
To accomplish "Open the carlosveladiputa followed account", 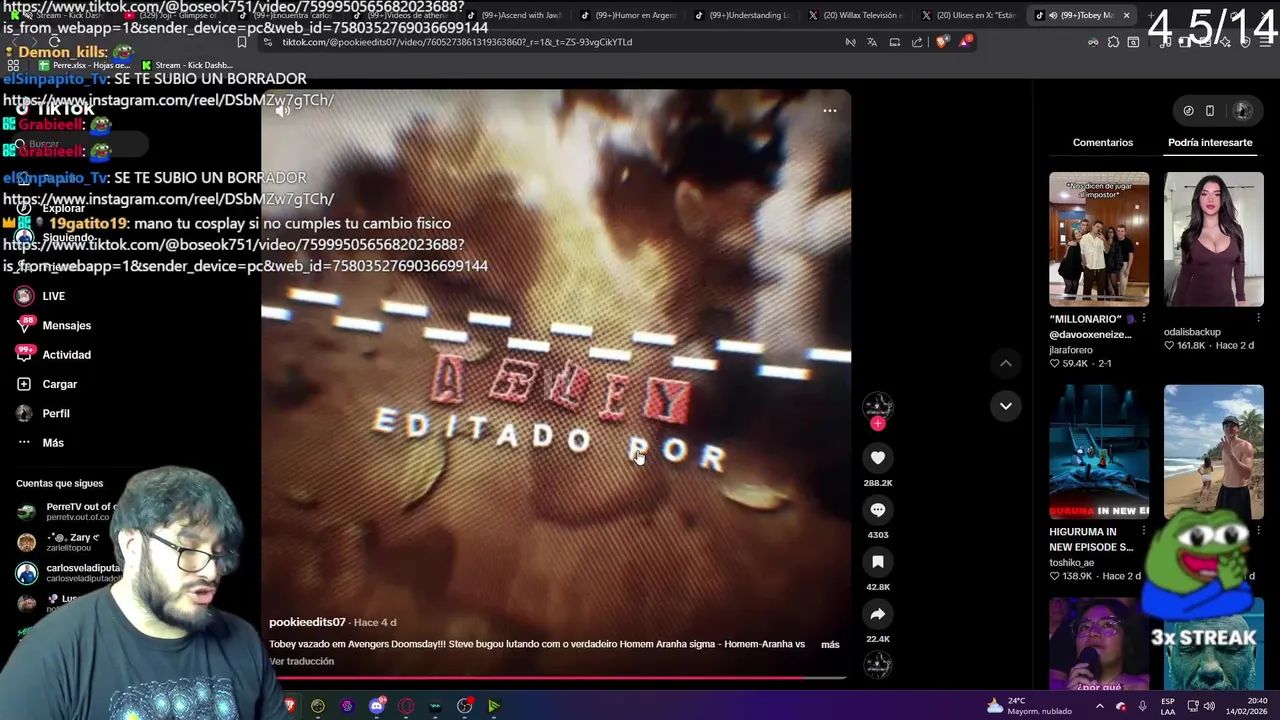I will (68, 572).
